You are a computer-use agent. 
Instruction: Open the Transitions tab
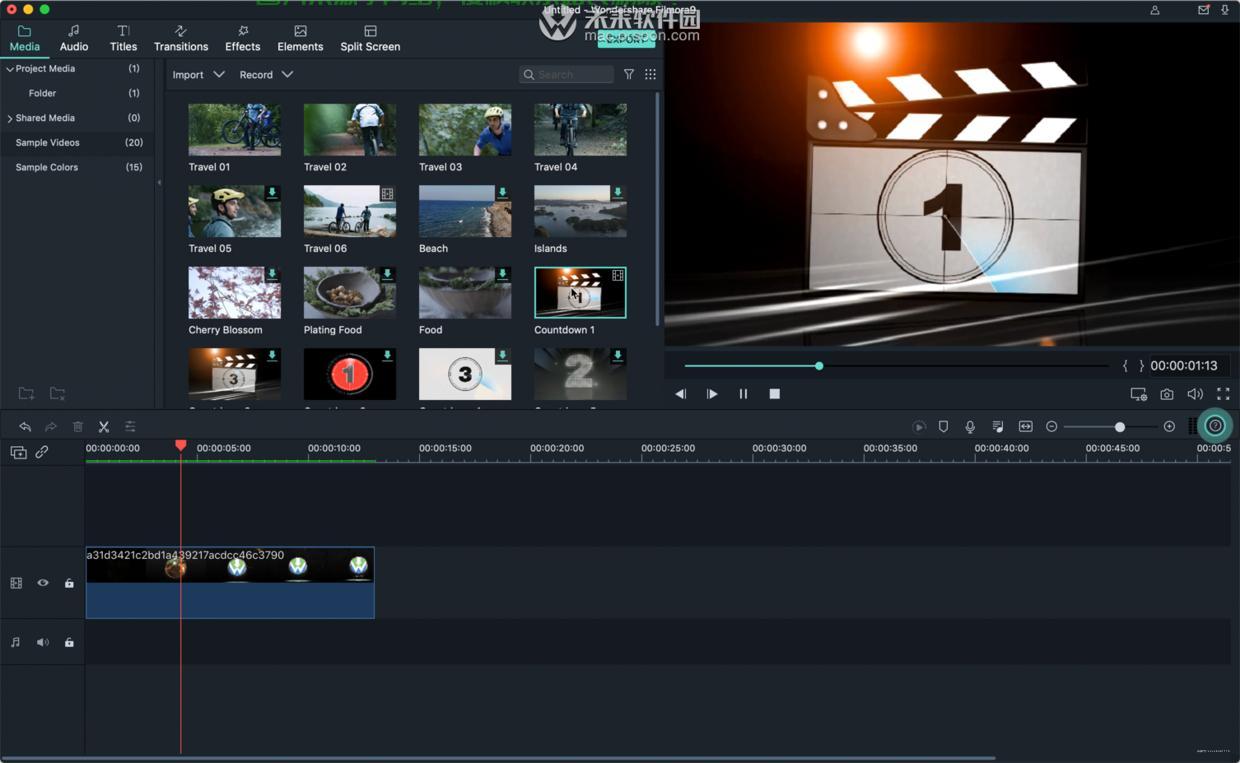[181, 38]
